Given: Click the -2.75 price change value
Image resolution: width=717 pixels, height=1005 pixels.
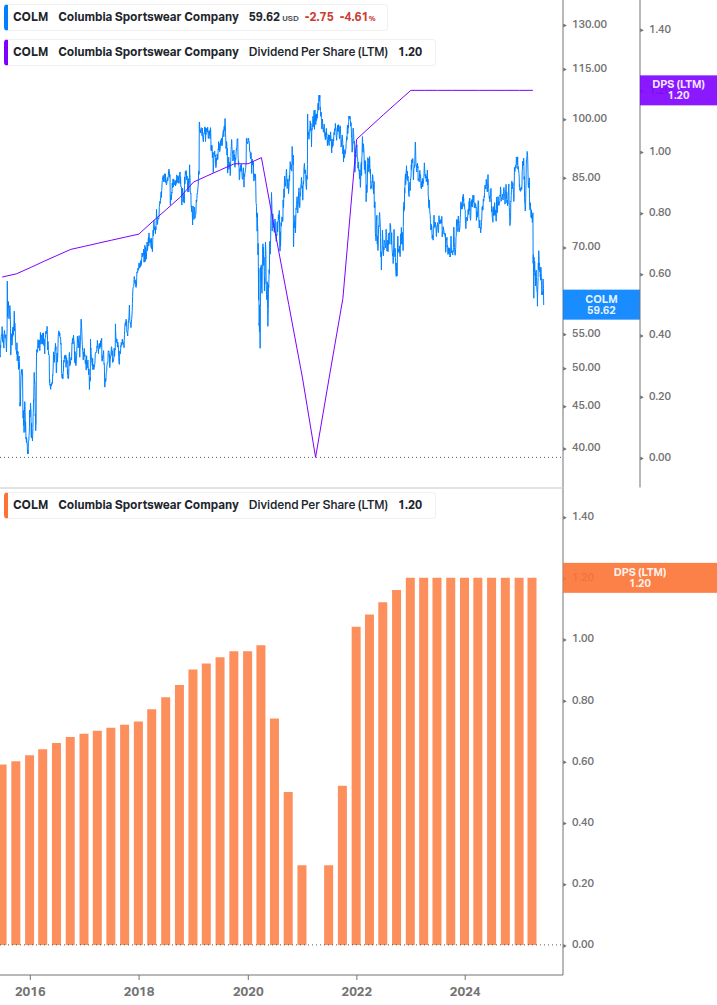Looking at the screenshot, I should coord(319,17).
